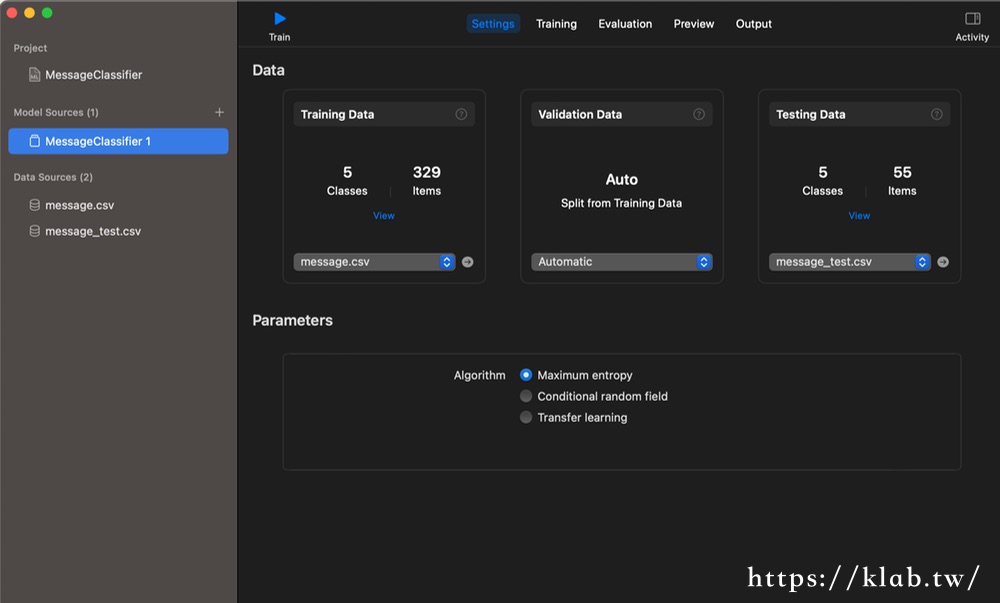Select the Maximum entropy algorithm
This screenshot has height=603, width=1000.
click(x=526, y=375)
